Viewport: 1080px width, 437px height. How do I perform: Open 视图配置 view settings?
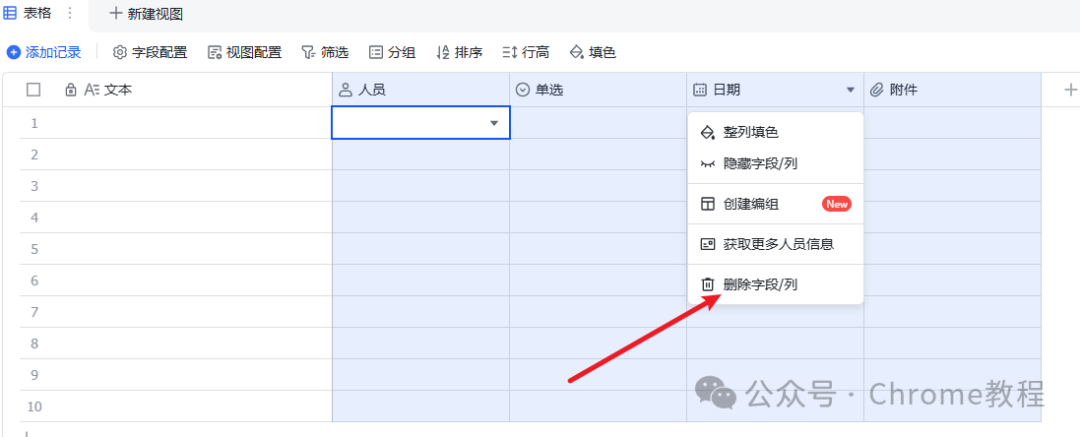coord(245,52)
